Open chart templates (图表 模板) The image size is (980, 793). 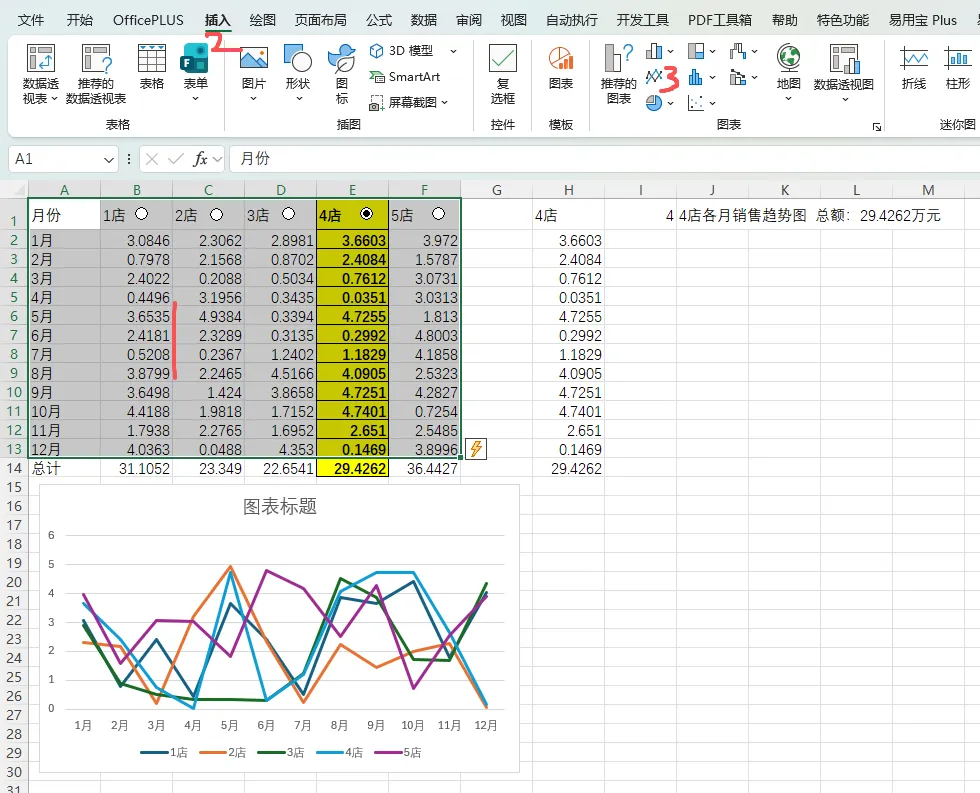pos(561,67)
